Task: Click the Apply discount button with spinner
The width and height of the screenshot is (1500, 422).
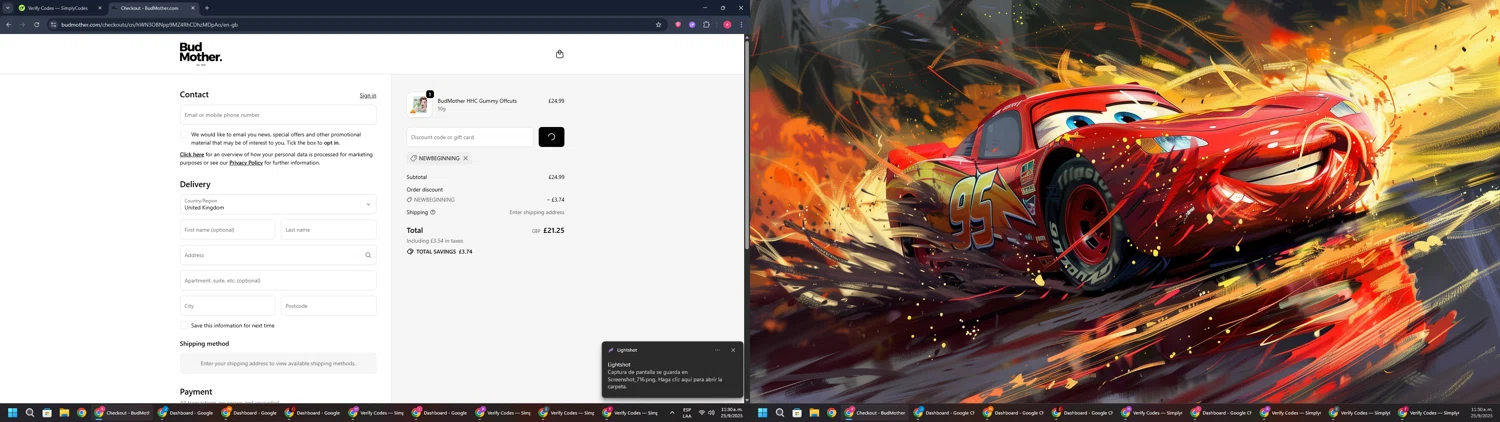Action: point(551,137)
